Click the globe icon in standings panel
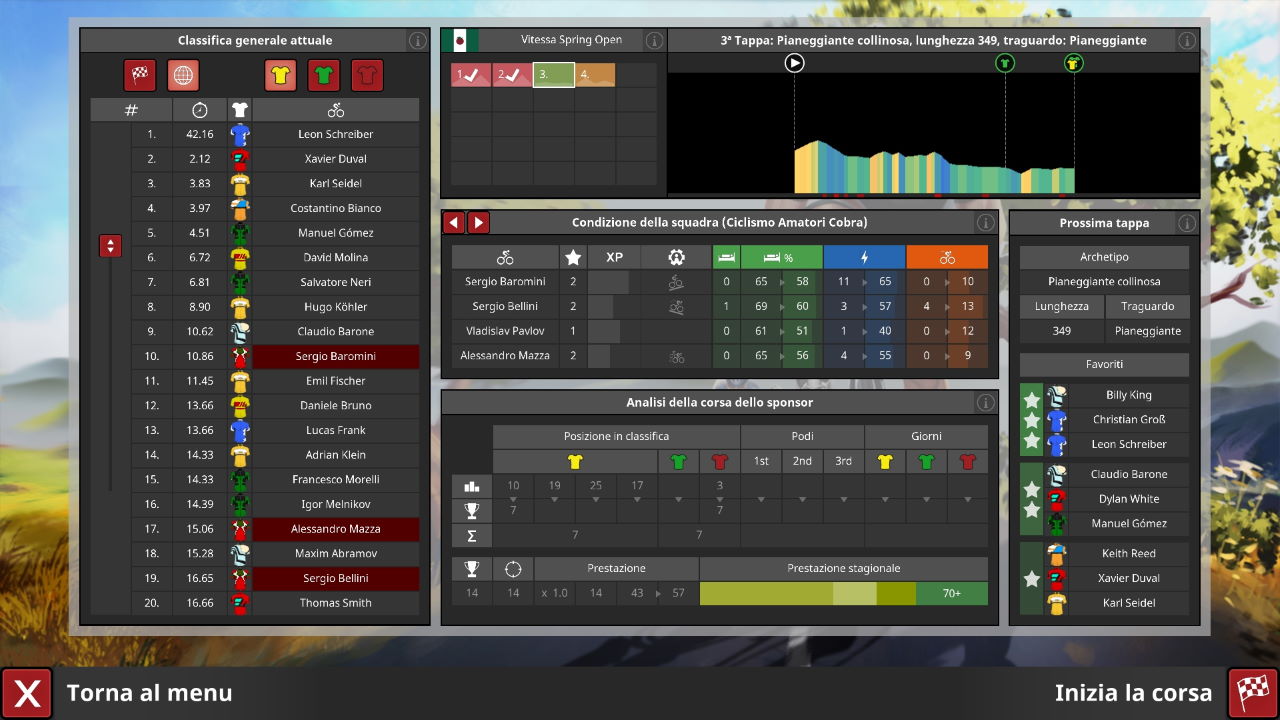 coord(183,75)
